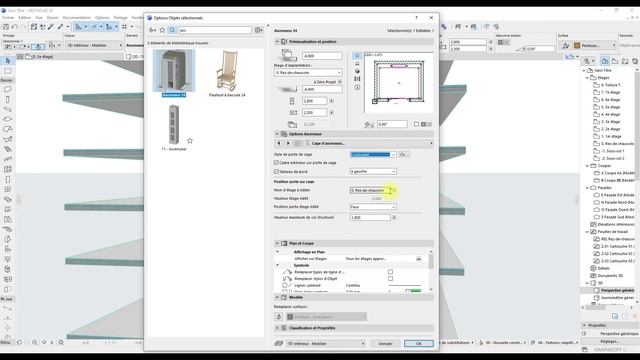The image size is (640, 360).
Task: Open the Nom d'étage à éditer dropdown
Action: (x=373, y=190)
